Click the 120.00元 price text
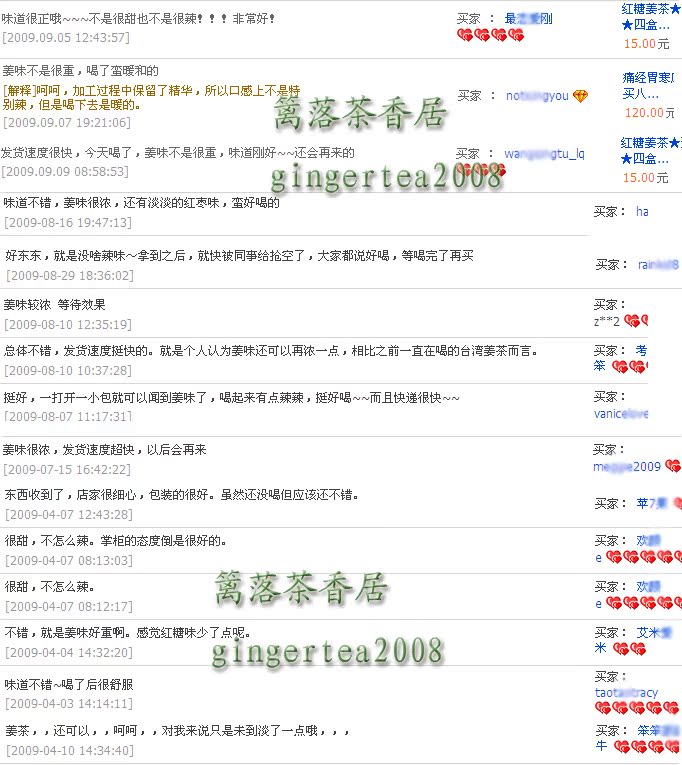The height and width of the screenshot is (765, 682). 649,113
